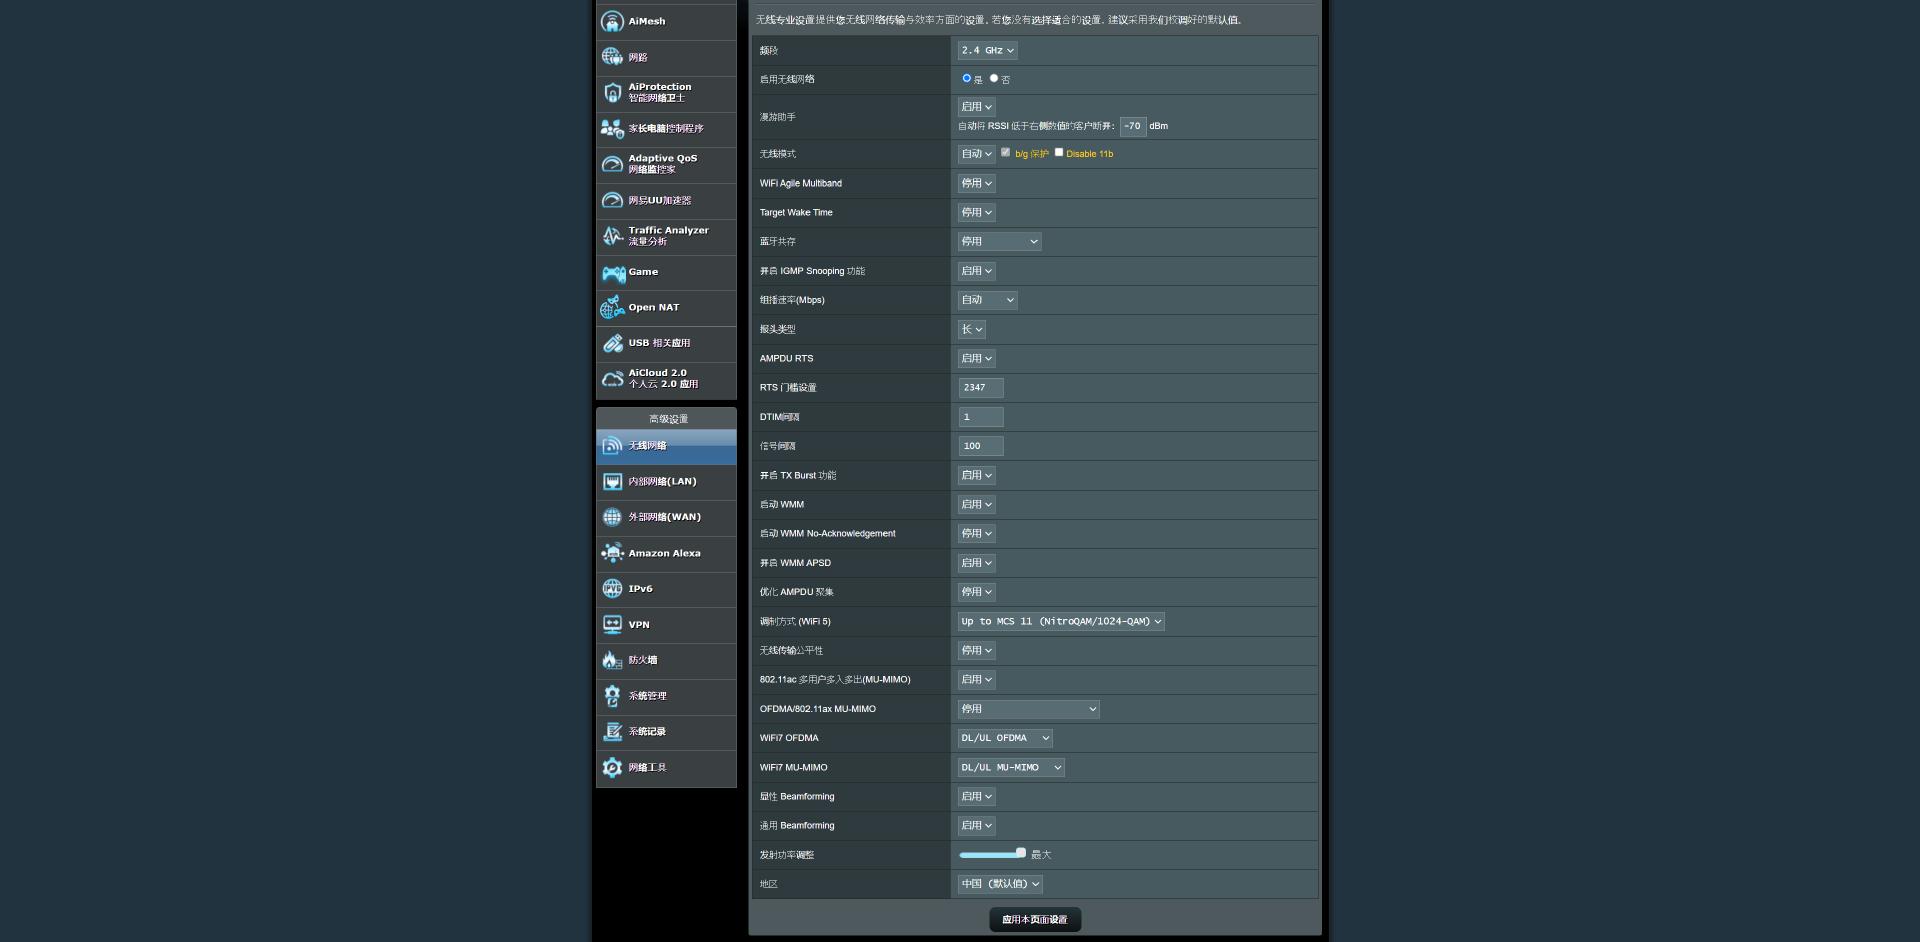Viewport: 1920px width, 942px height.
Task: Open Target Wake Time dropdown
Action: (x=977, y=213)
